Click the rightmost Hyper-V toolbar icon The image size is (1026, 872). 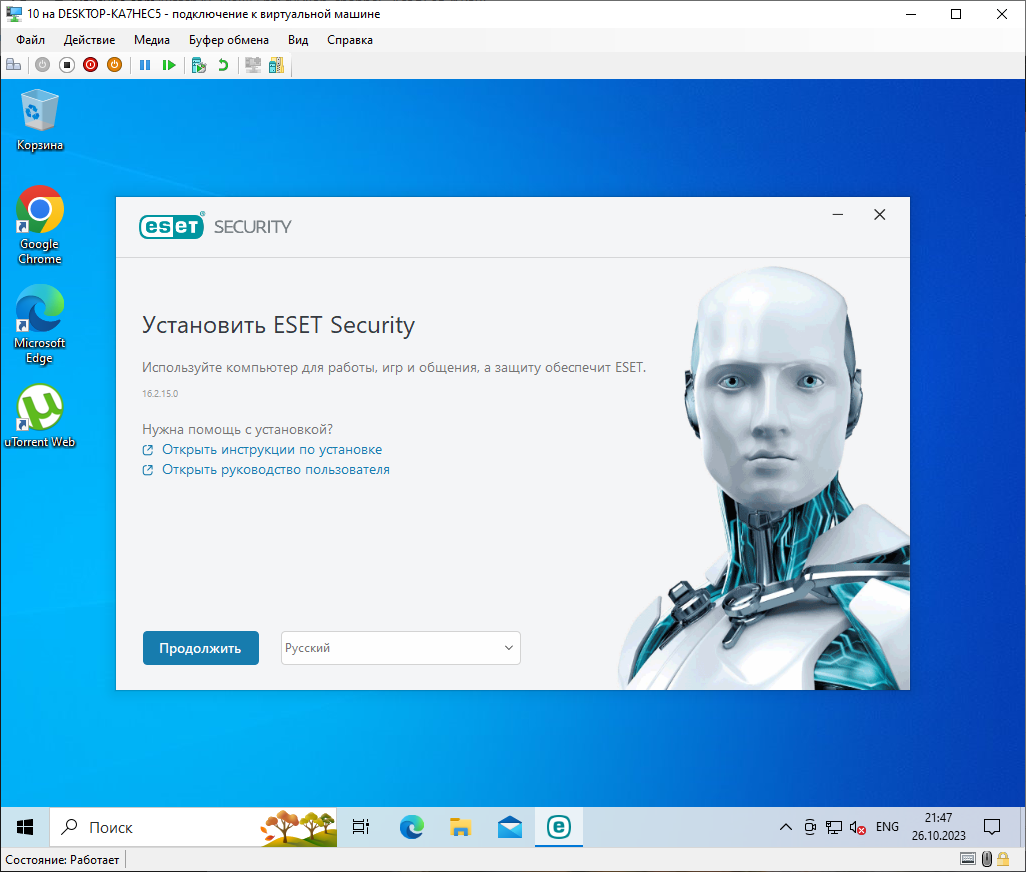[276, 65]
